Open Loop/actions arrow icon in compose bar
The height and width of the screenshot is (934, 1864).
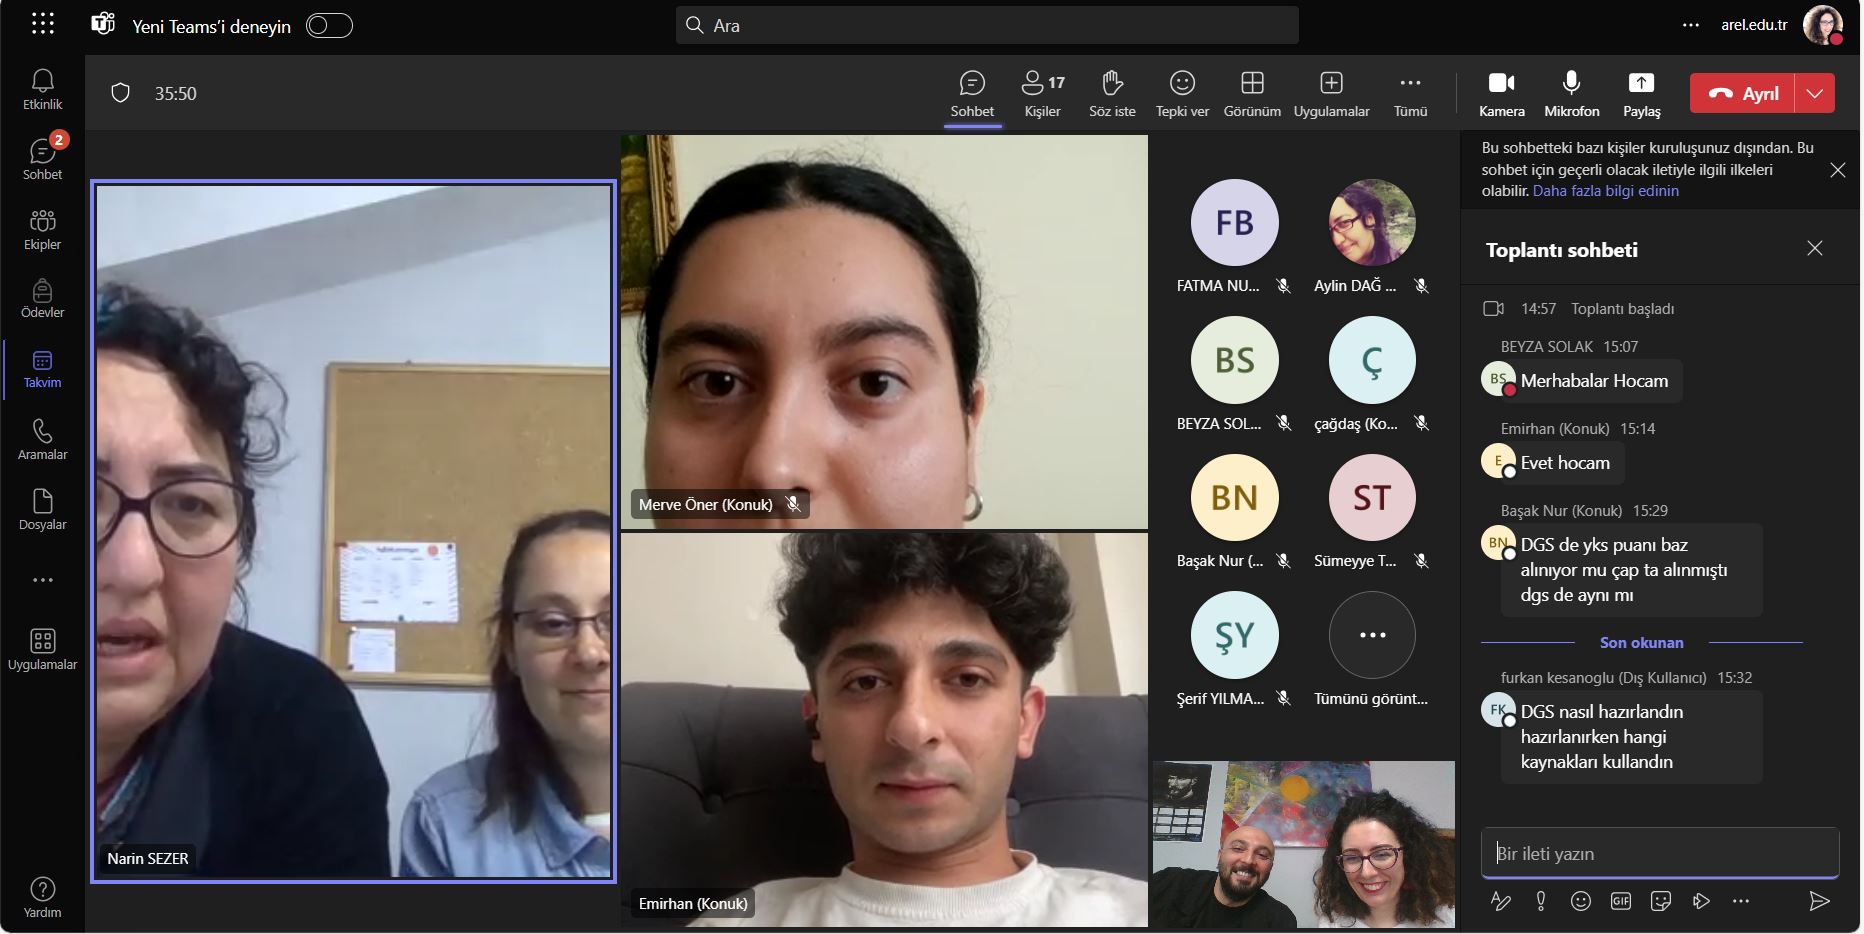pyautogui.click(x=1701, y=901)
